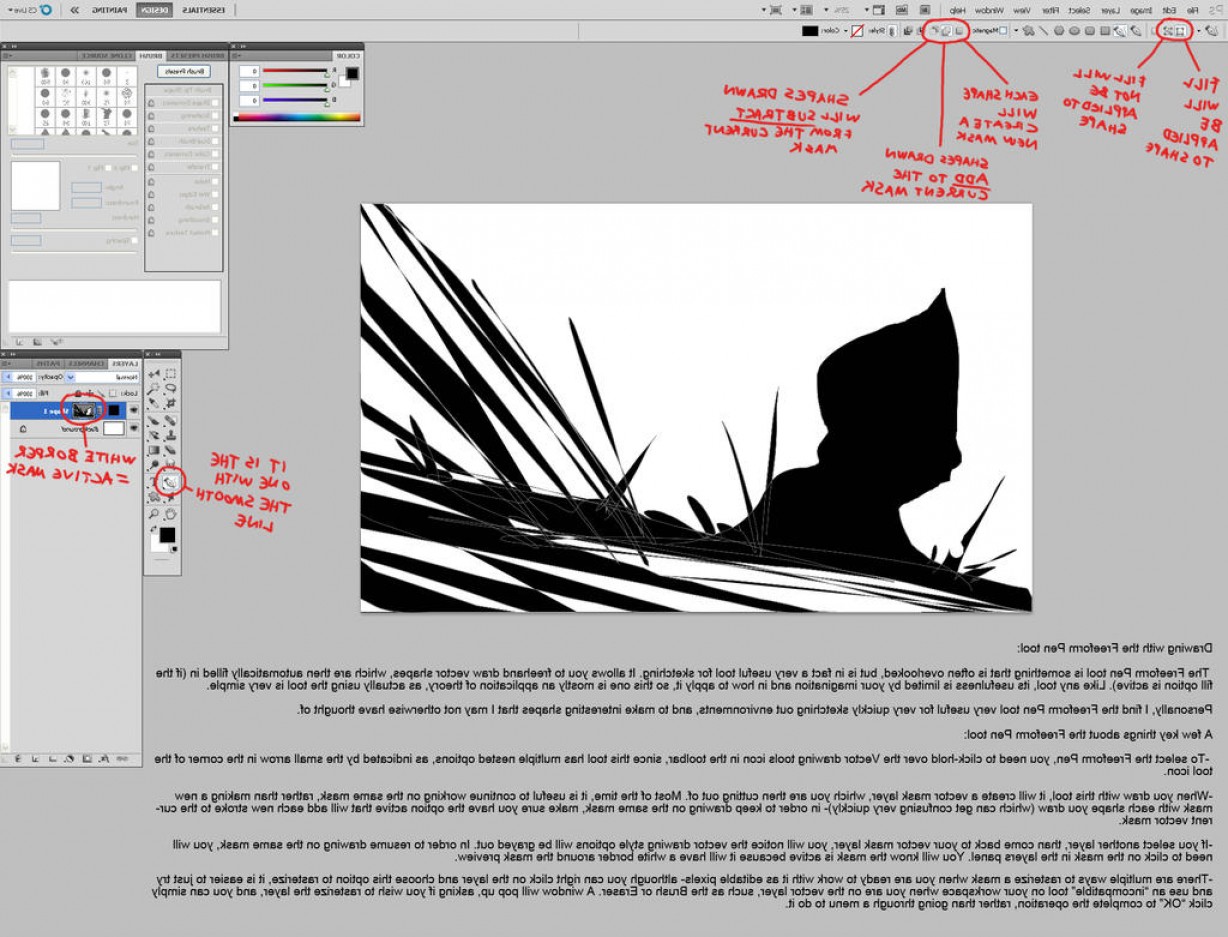Screen dimensions: 1228x937
Task: Click the Shape 1 vector mask thumbnail
Action: coord(84,411)
